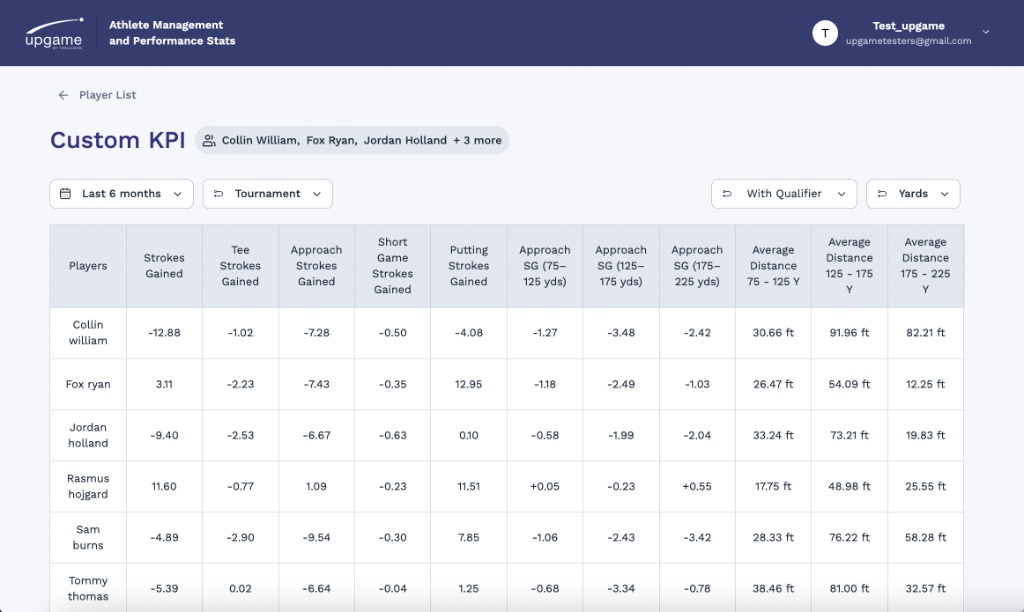
Task: Click the Strokes Gained column header
Action: click(x=164, y=266)
